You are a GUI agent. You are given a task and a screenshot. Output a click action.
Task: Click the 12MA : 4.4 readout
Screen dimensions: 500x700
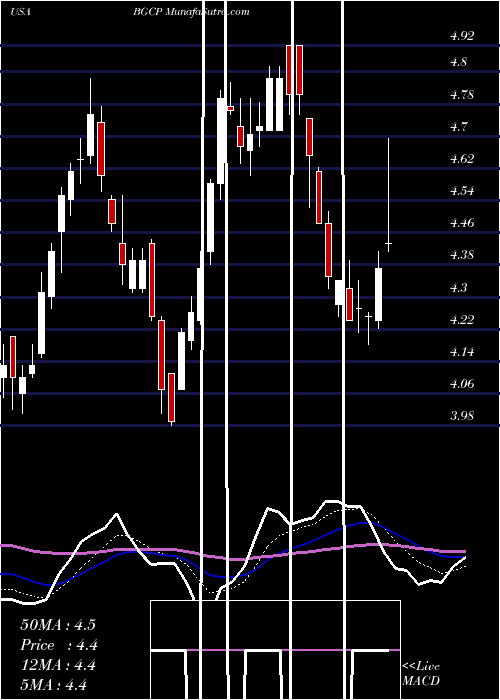[58, 665]
